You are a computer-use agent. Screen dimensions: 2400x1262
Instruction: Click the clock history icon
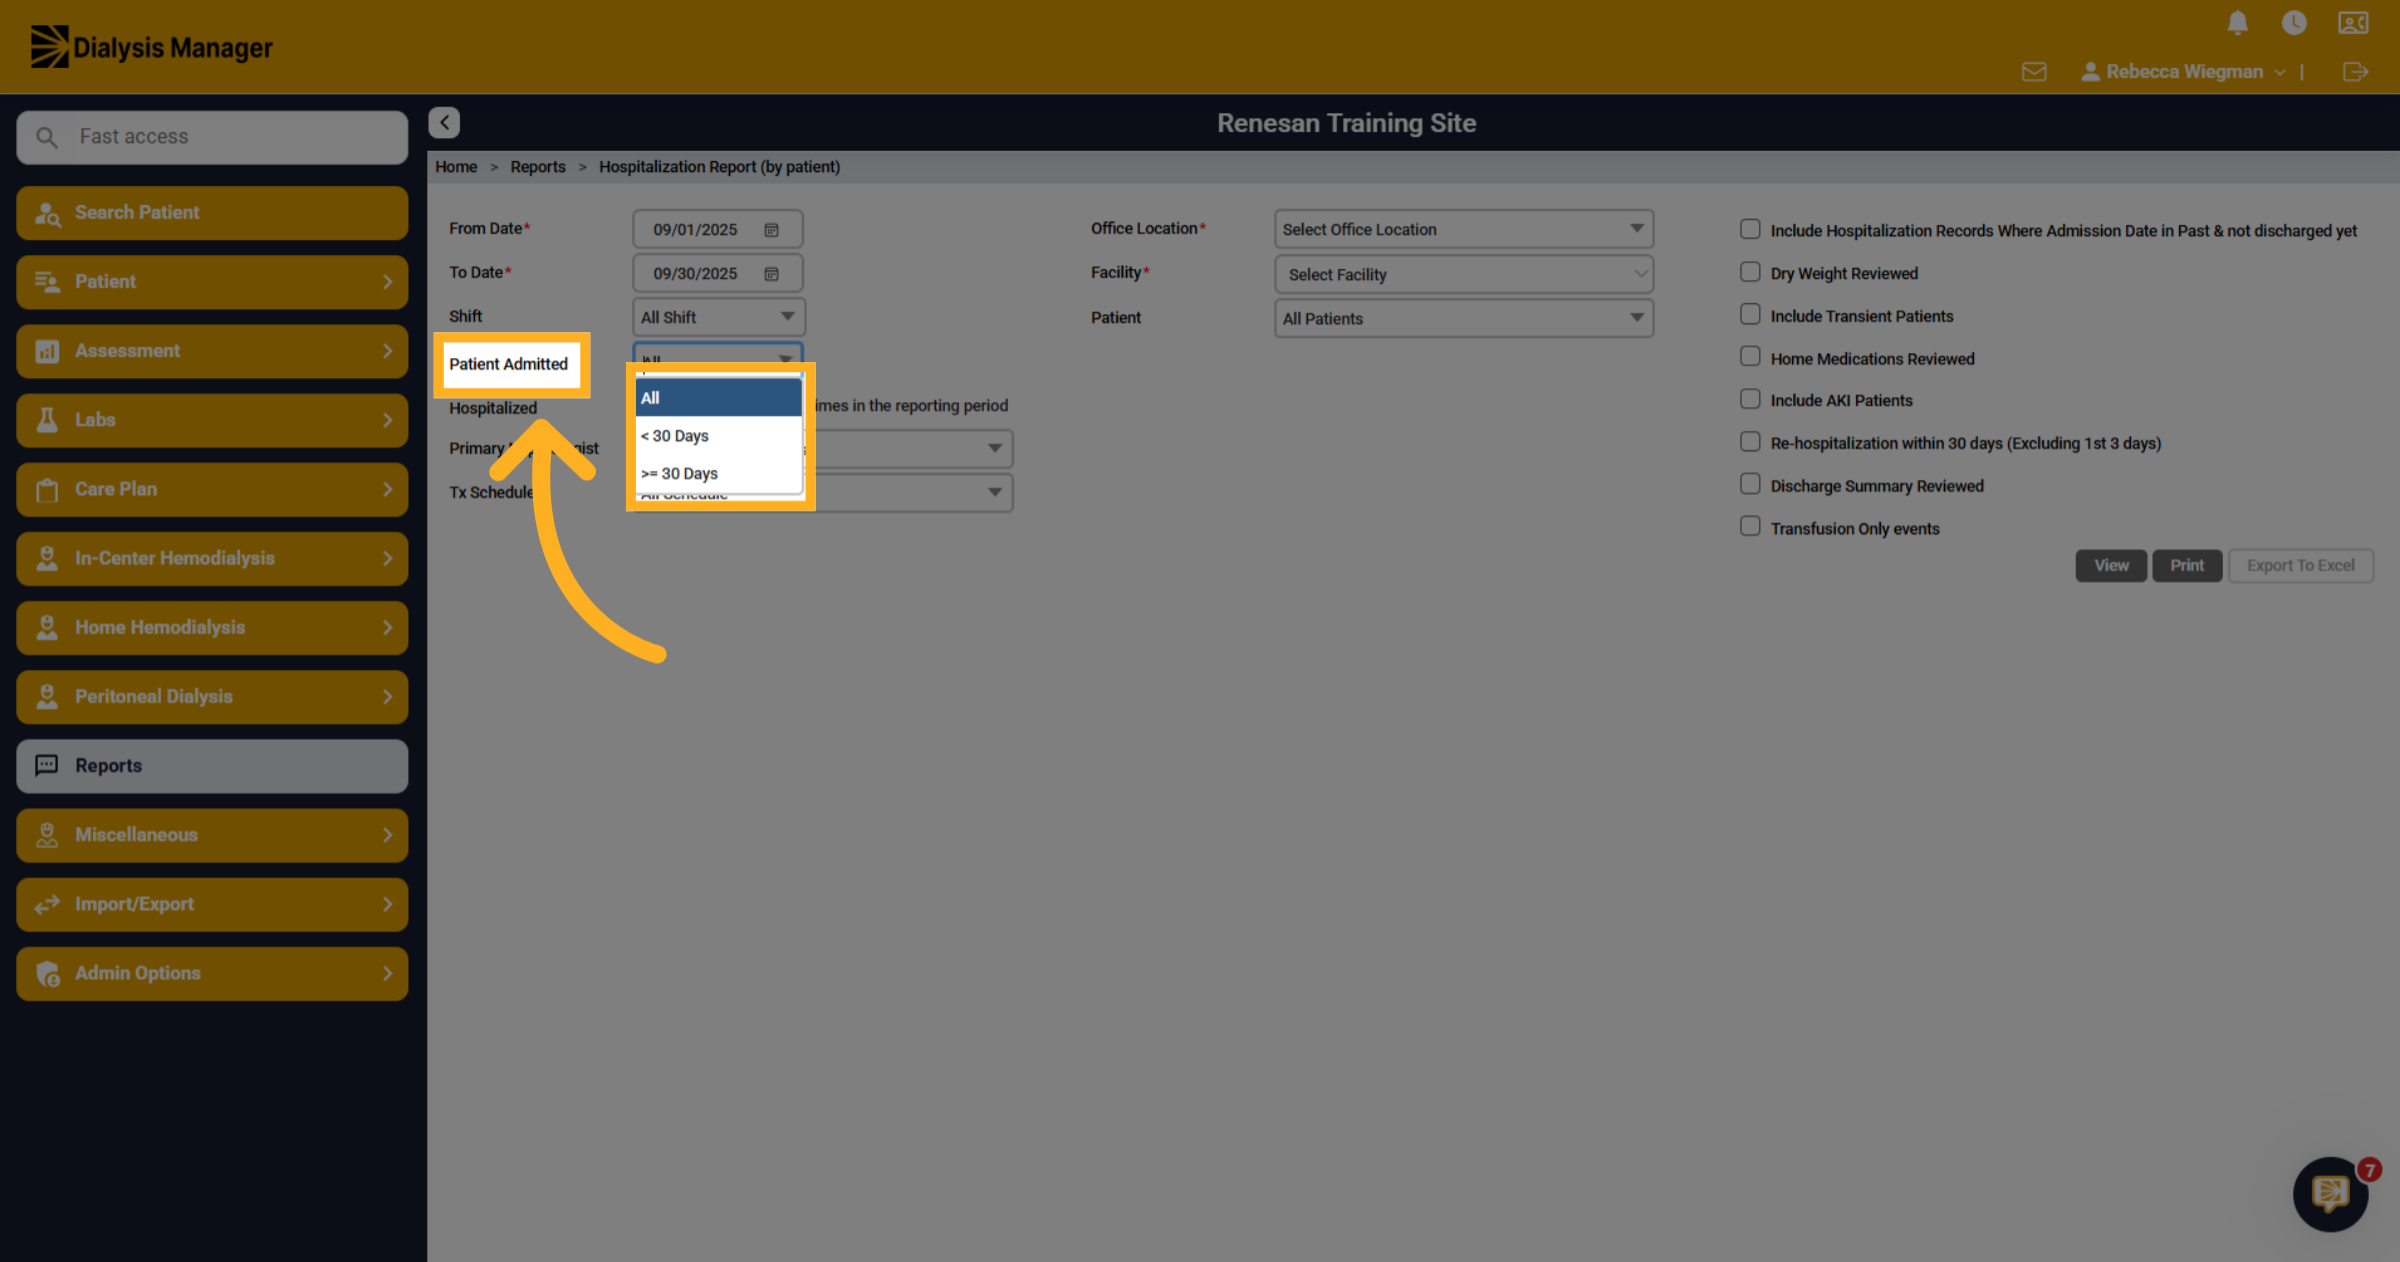point(2294,23)
